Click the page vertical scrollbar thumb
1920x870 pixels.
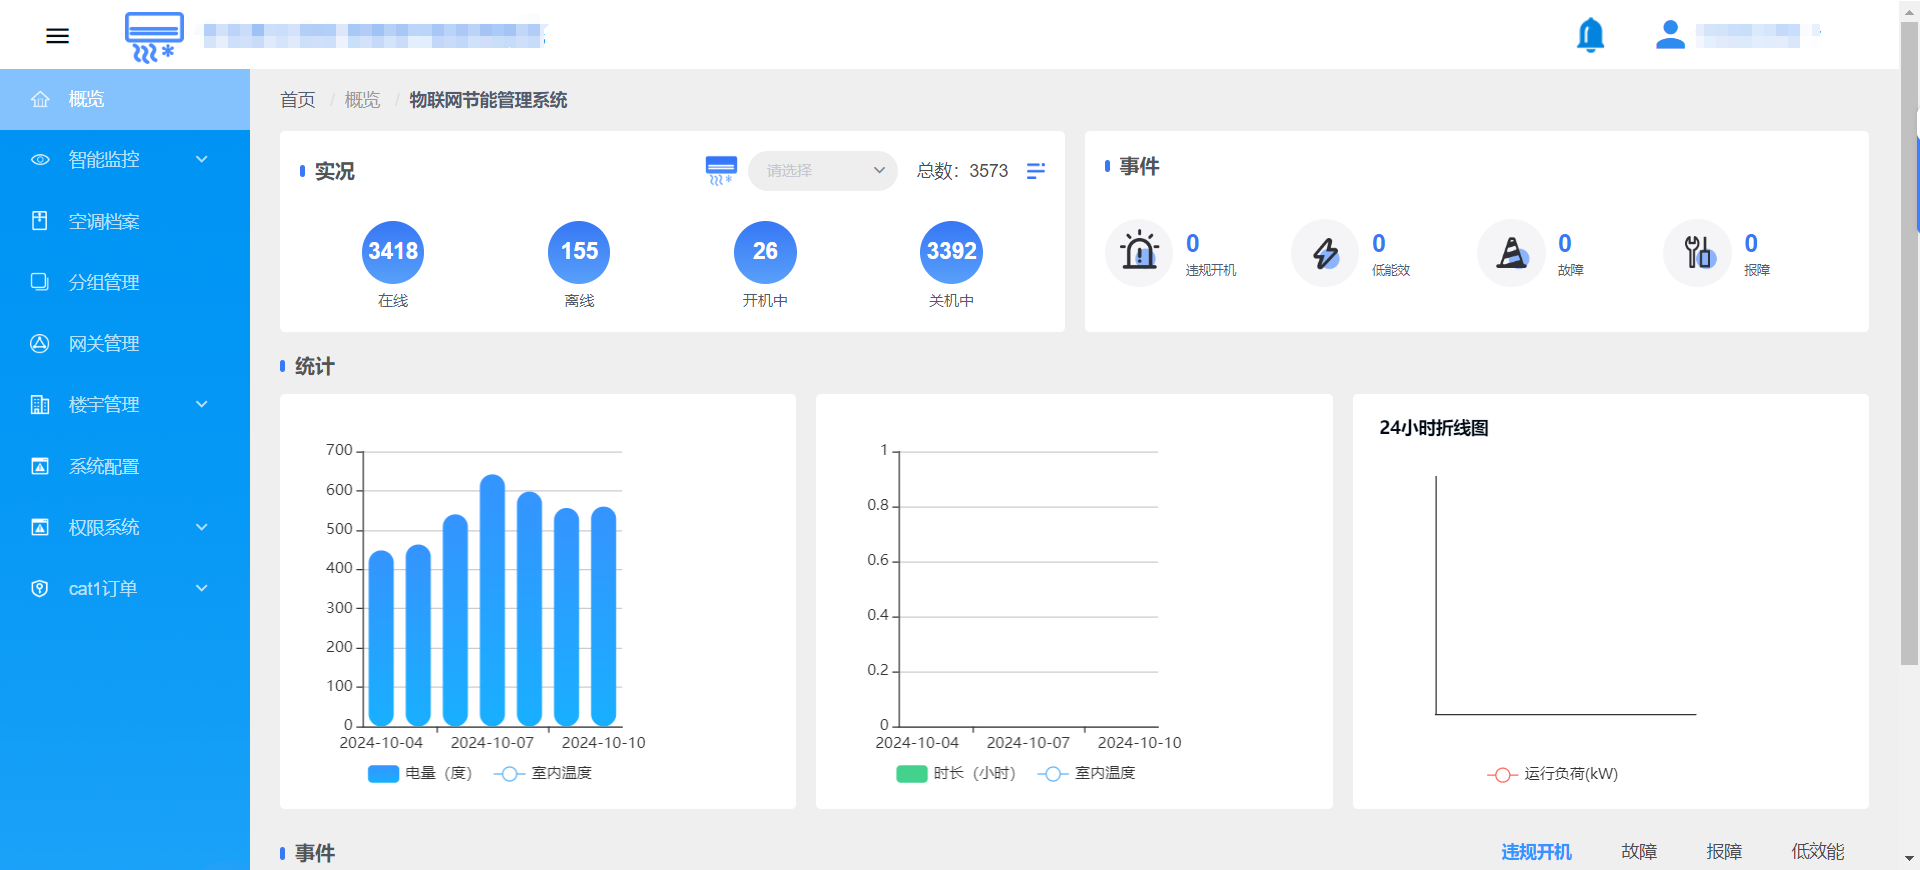tap(1909, 340)
